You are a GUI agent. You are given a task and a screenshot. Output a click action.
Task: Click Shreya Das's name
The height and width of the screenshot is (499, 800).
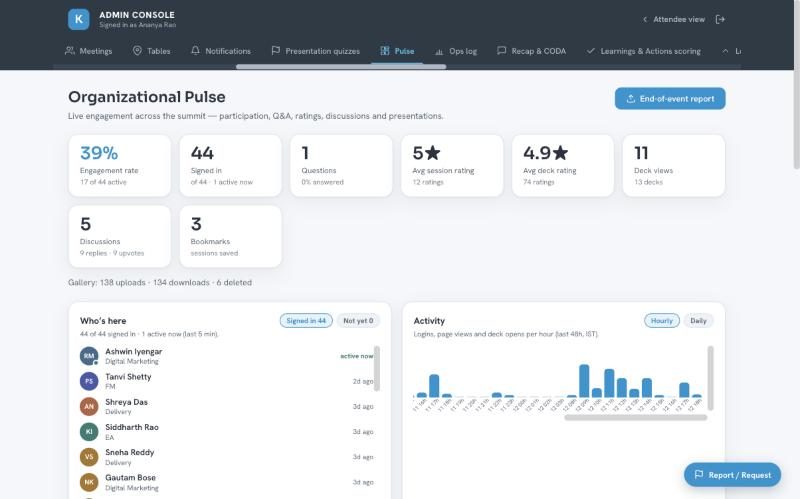(127, 402)
